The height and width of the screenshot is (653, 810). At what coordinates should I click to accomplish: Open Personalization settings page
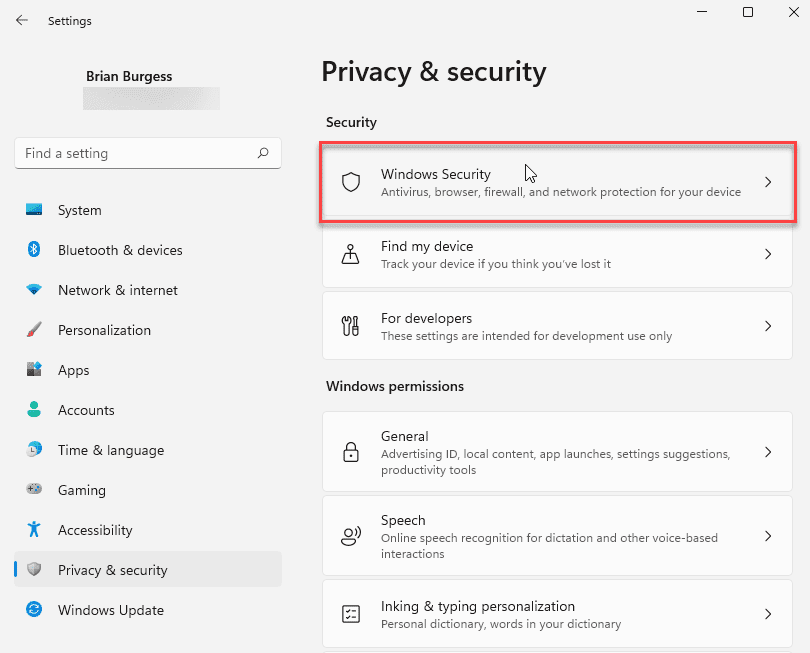pos(104,330)
